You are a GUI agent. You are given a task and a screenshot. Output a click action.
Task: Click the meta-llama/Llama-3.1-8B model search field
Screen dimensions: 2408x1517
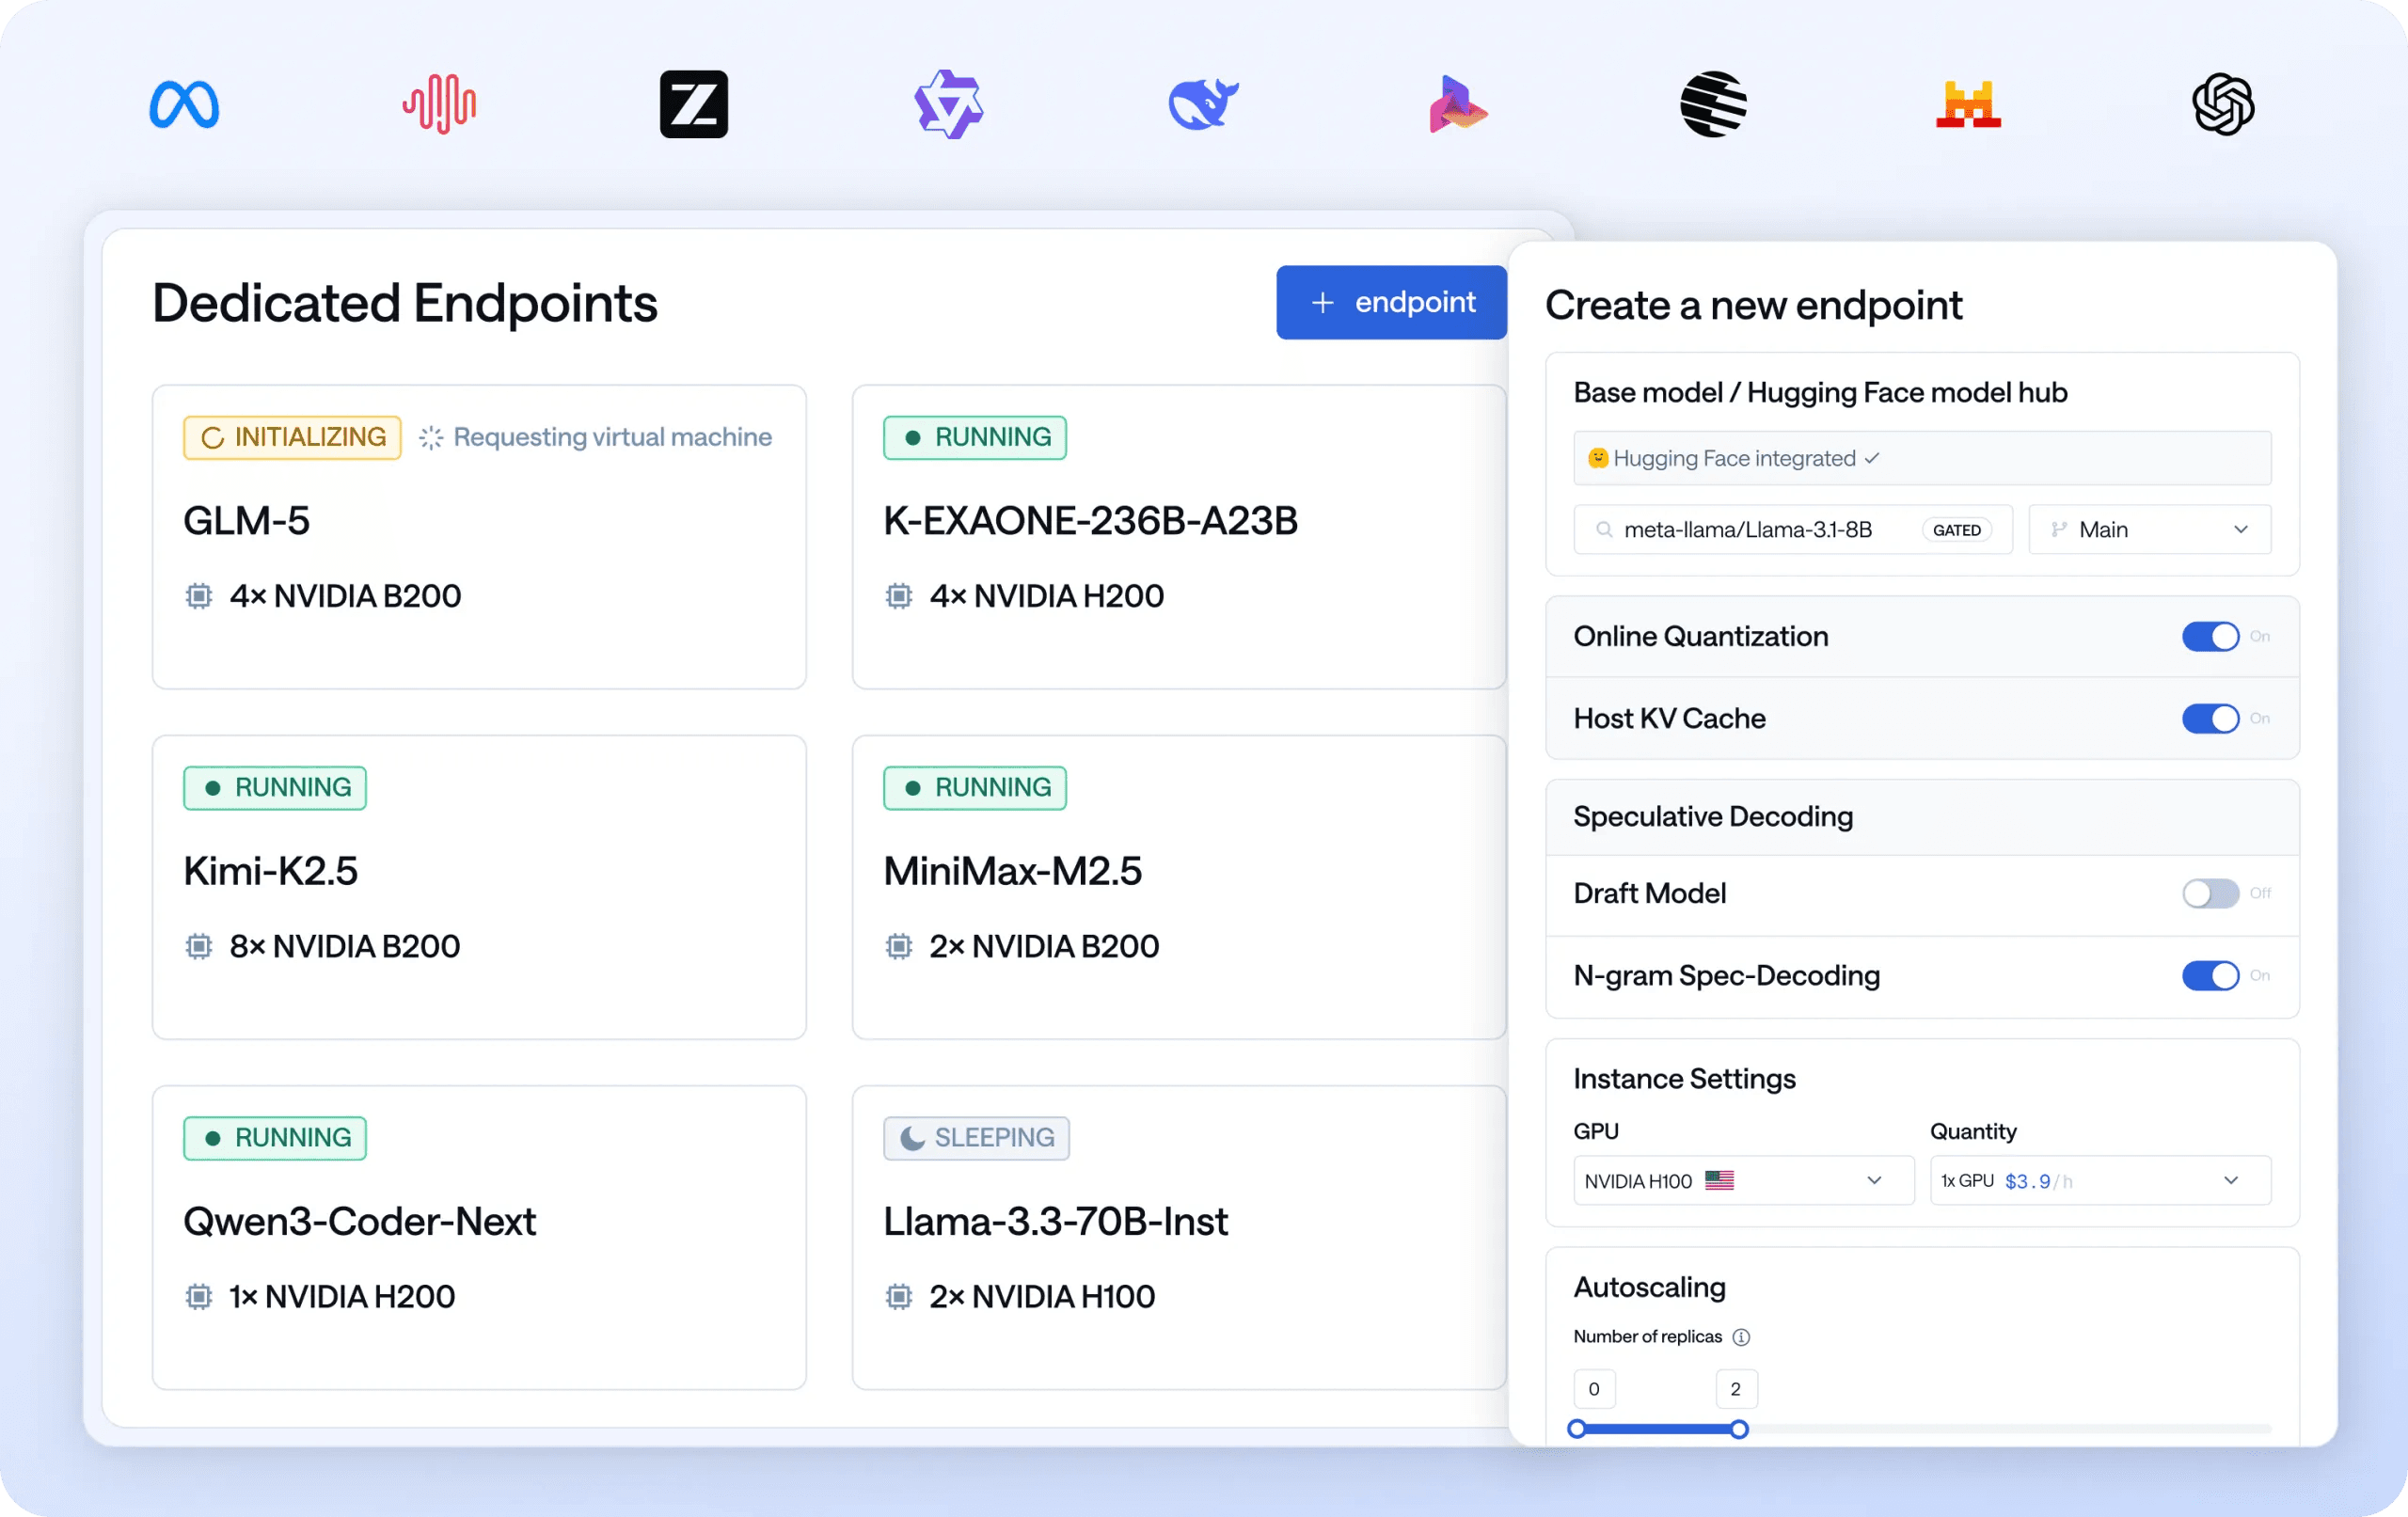pyautogui.click(x=1792, y=530)
